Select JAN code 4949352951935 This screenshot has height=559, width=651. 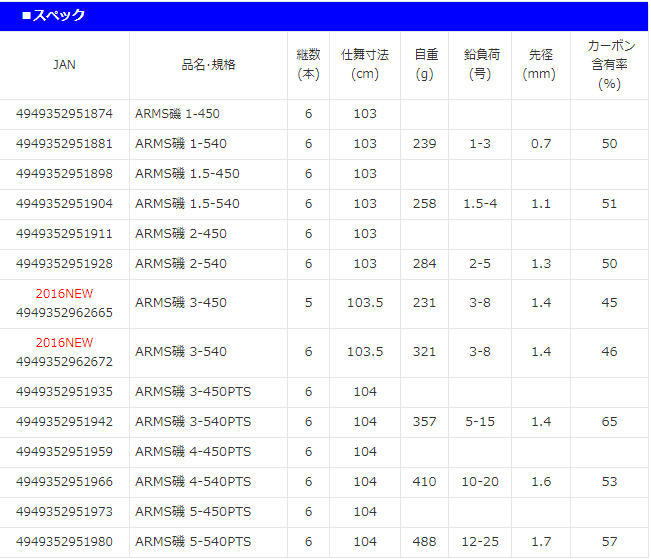(x=64, y=392)
